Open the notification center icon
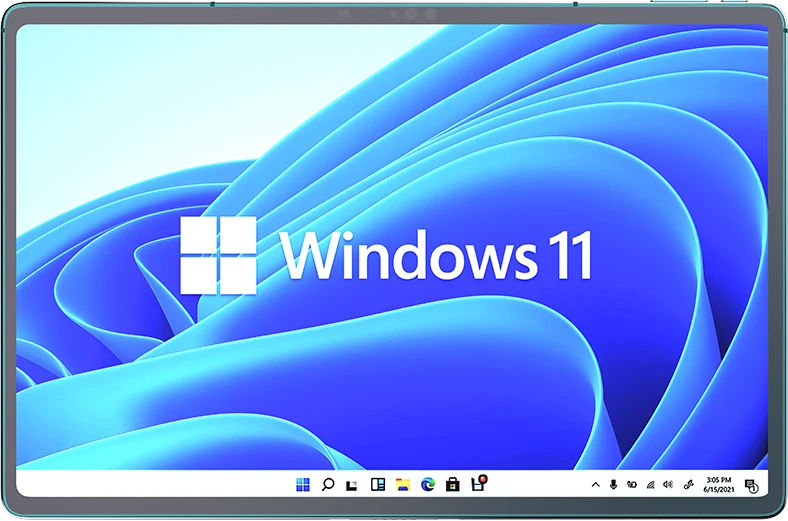This screenshot has height=521, width=788. click(x=751, y=486)
